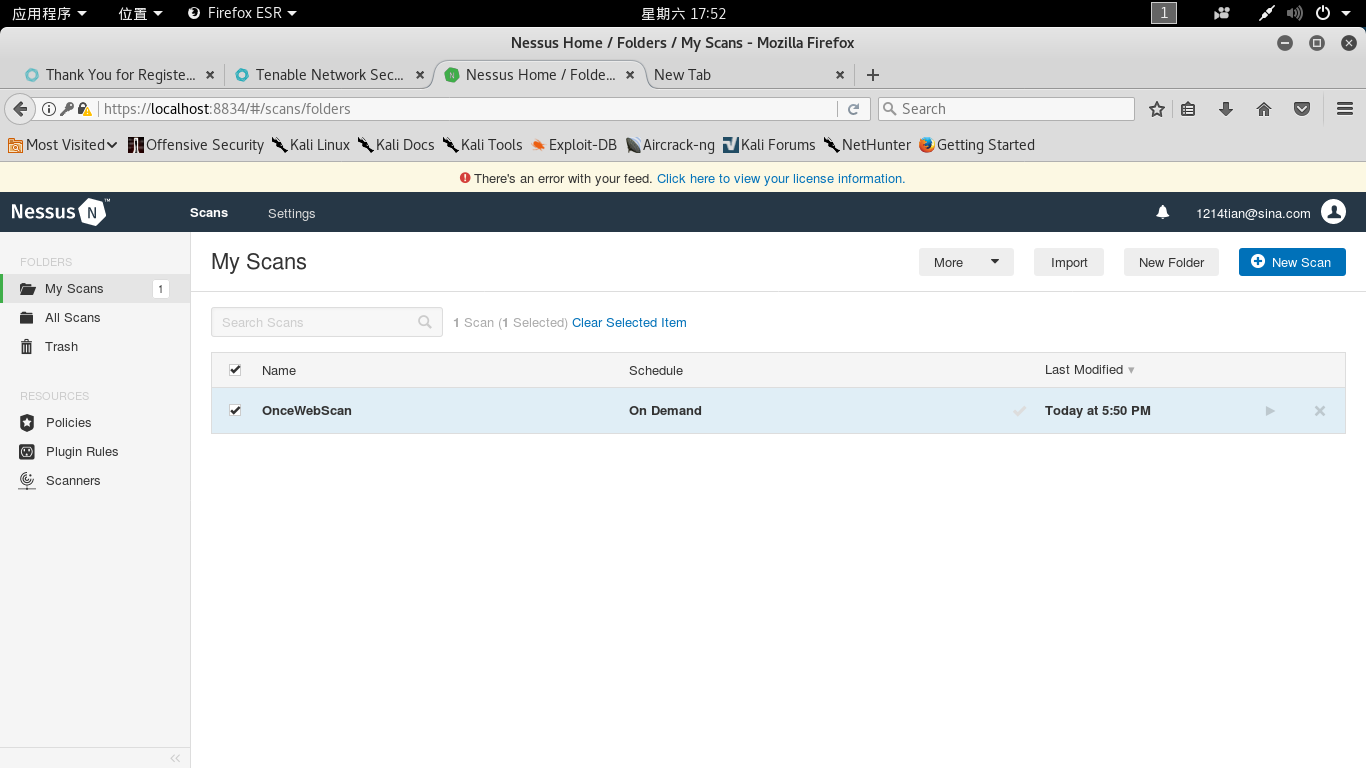Open the Settings tab in Nessus header

click(291, 213)
